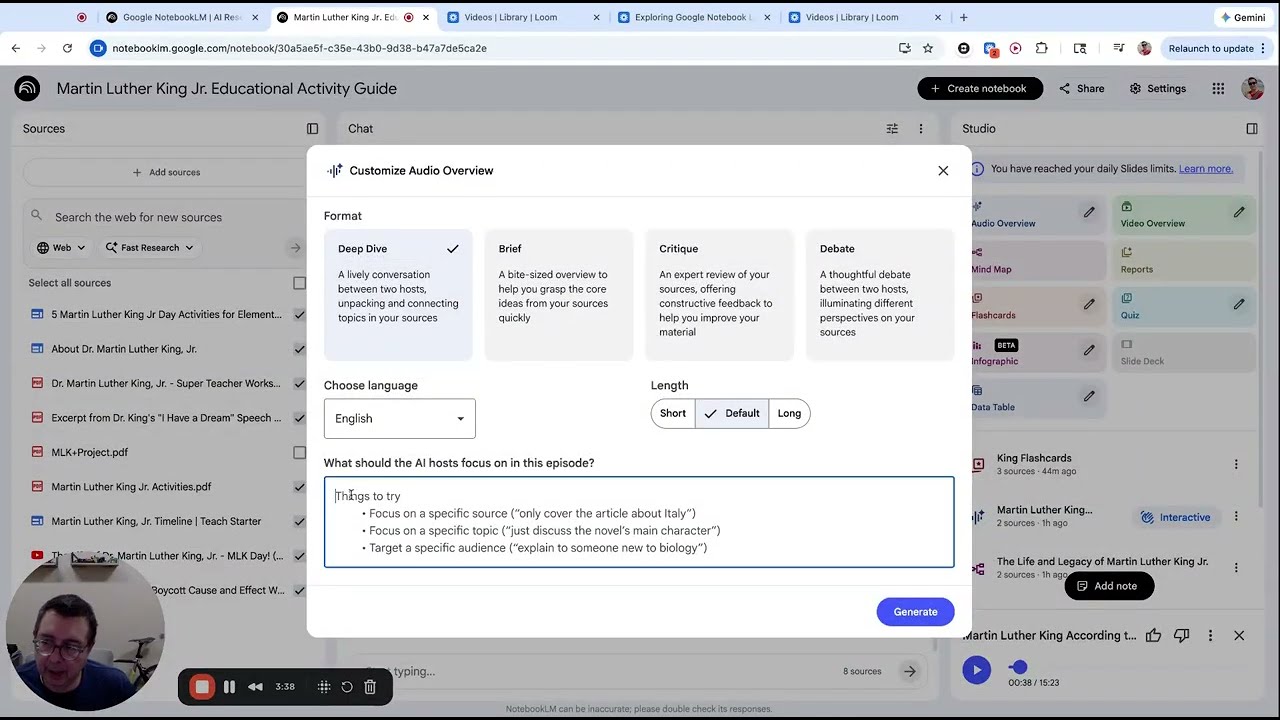Restart the Loom recording

click(347, 687)
